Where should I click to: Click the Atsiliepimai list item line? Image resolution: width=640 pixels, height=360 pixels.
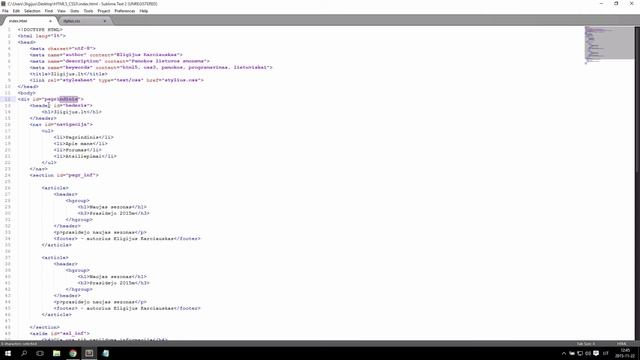click(85, 156)
